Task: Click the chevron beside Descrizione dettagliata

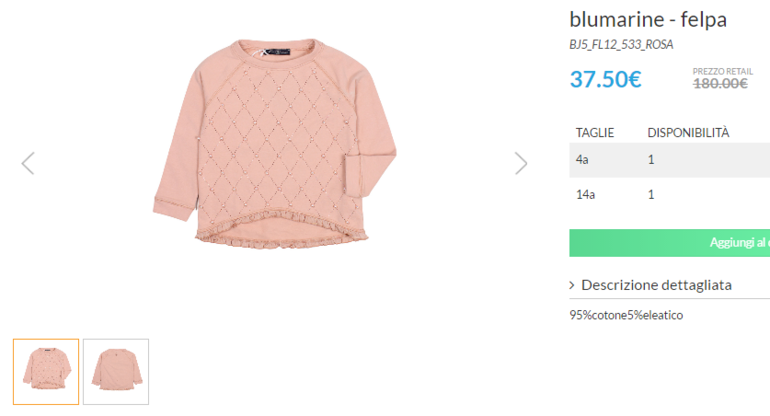Action: 573,286
